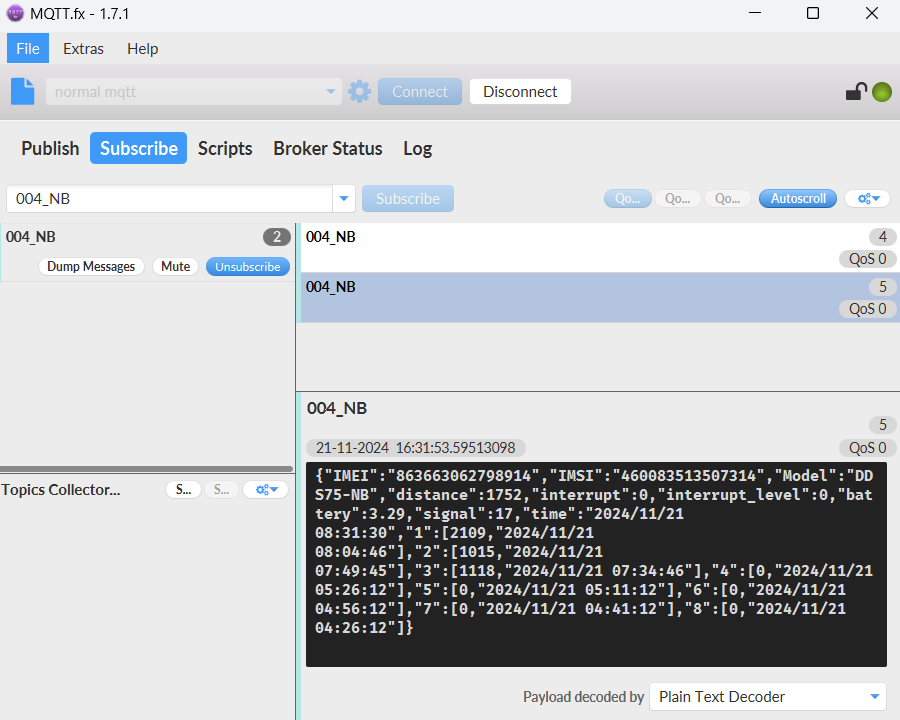
Task: Click the Topics Collector scan button
Action: 183,490
